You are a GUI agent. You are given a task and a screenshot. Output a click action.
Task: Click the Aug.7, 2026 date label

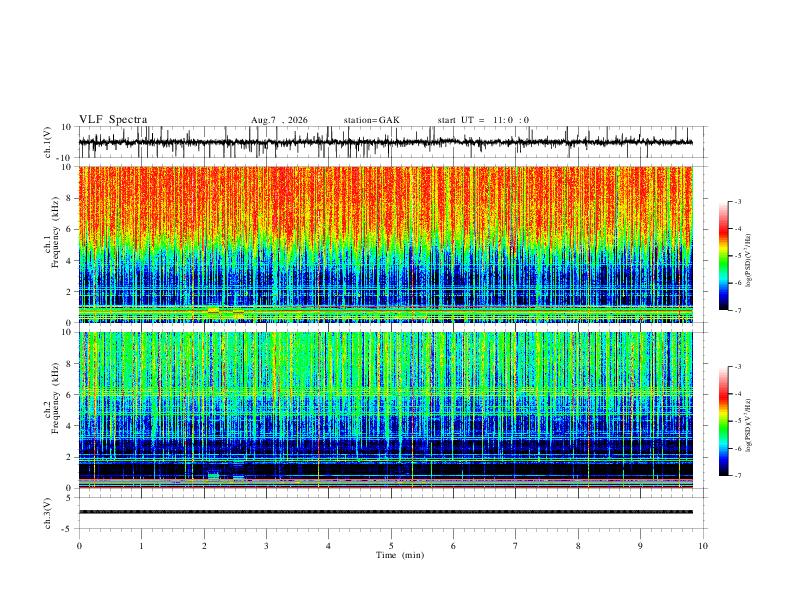point(279,120)
